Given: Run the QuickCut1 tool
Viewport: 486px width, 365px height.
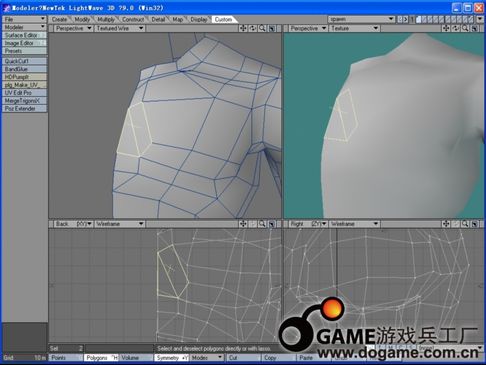Looking at the screenshot, I should click(24, 61).
